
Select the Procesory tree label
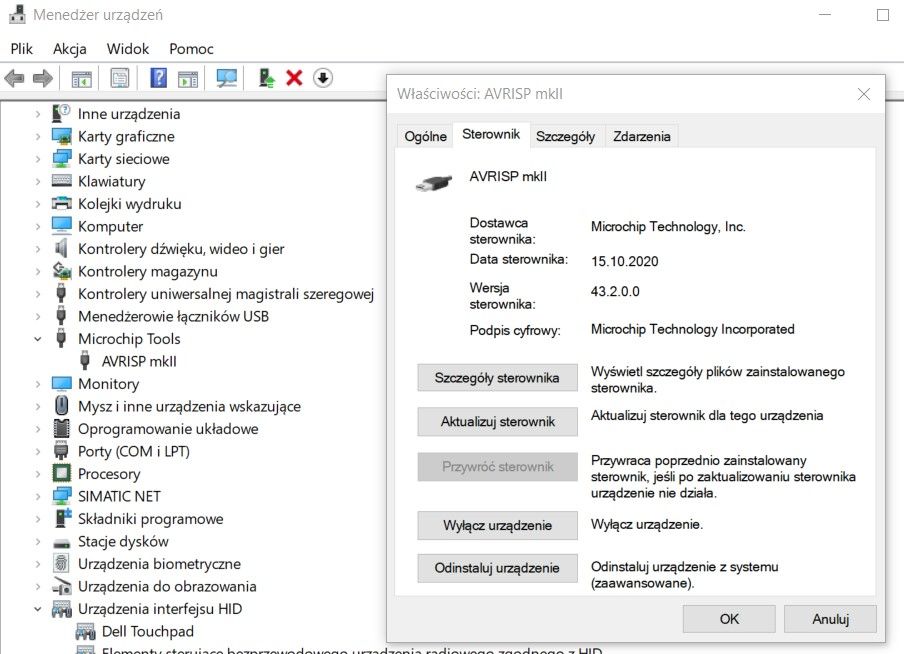pos(109,474)
